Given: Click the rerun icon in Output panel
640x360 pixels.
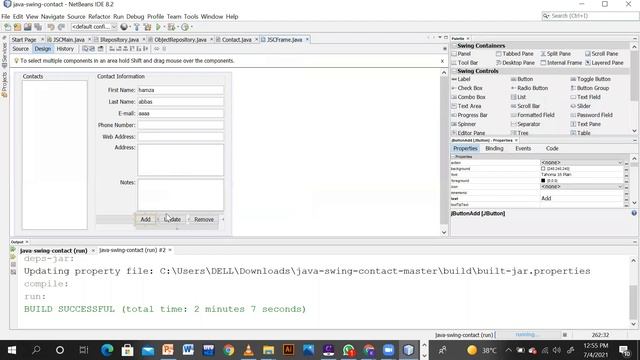Looking at the screenshot, I should click(x=13, y=249).
